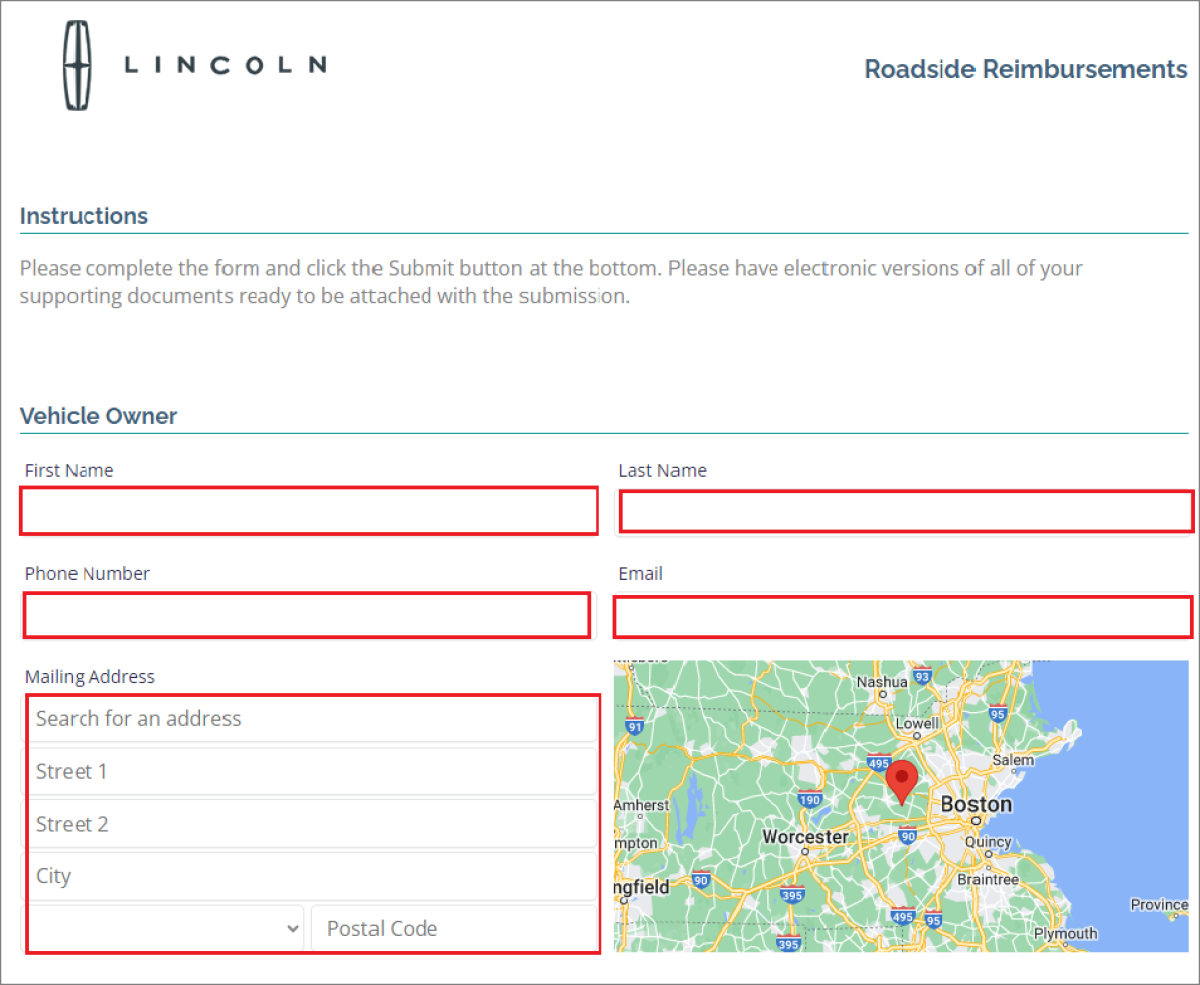Click Salem label on the map
The height and width of the screenshot is (985, 1200).
click(x=1013, y=760)
